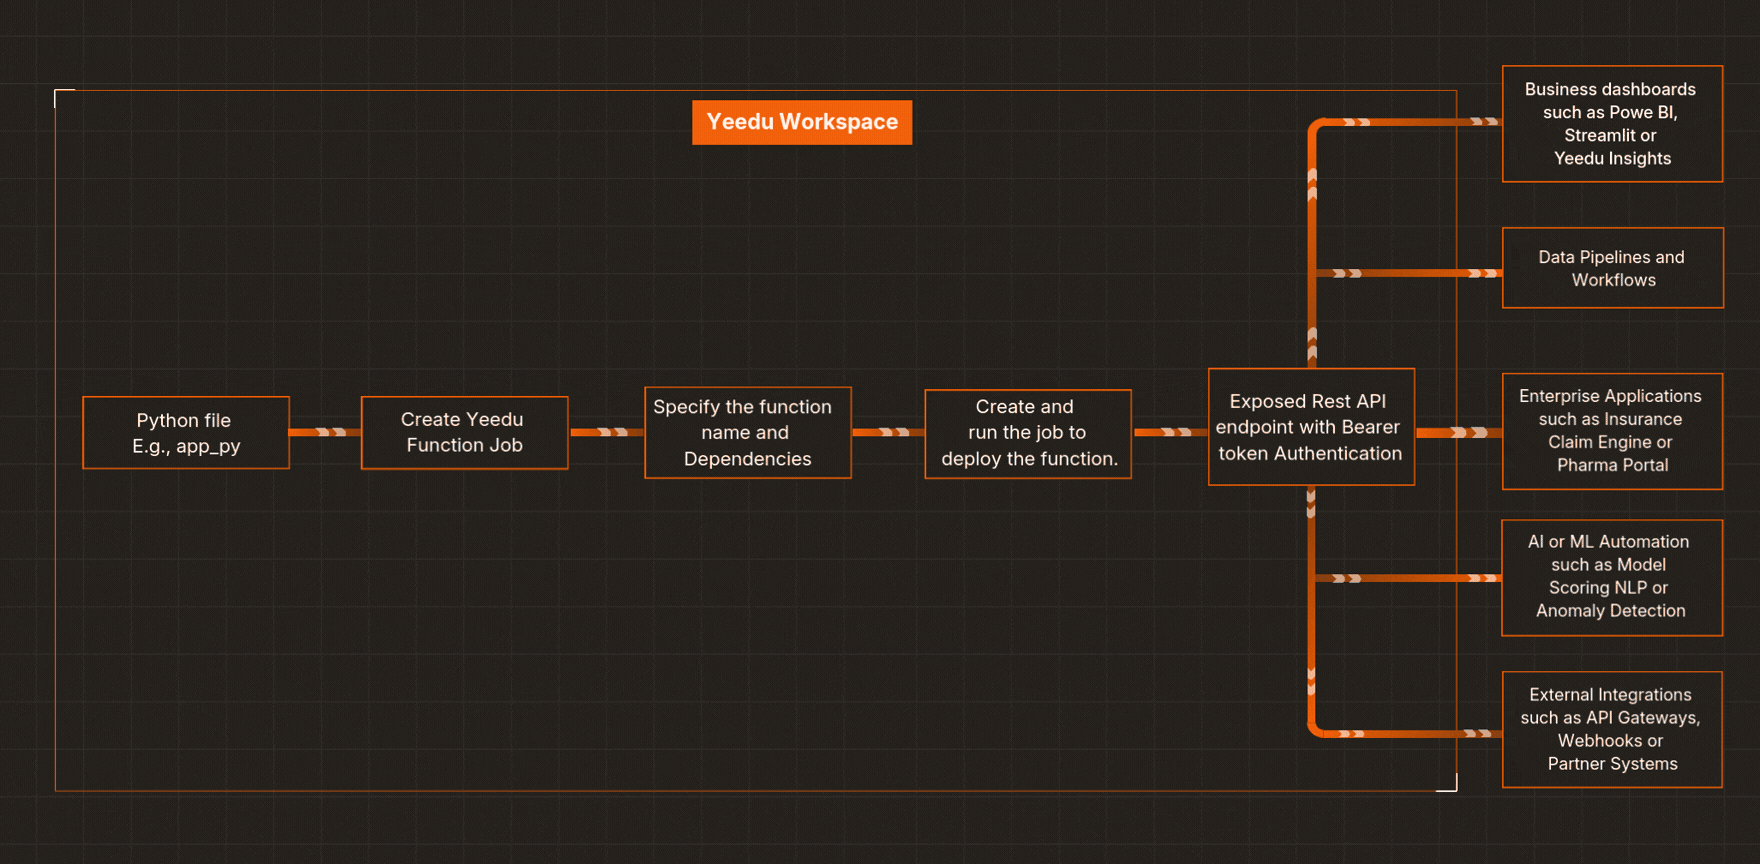Click arrow between Function Job and Specify function
This screenshot has width=1760, height=864.
tap(606, 432)
